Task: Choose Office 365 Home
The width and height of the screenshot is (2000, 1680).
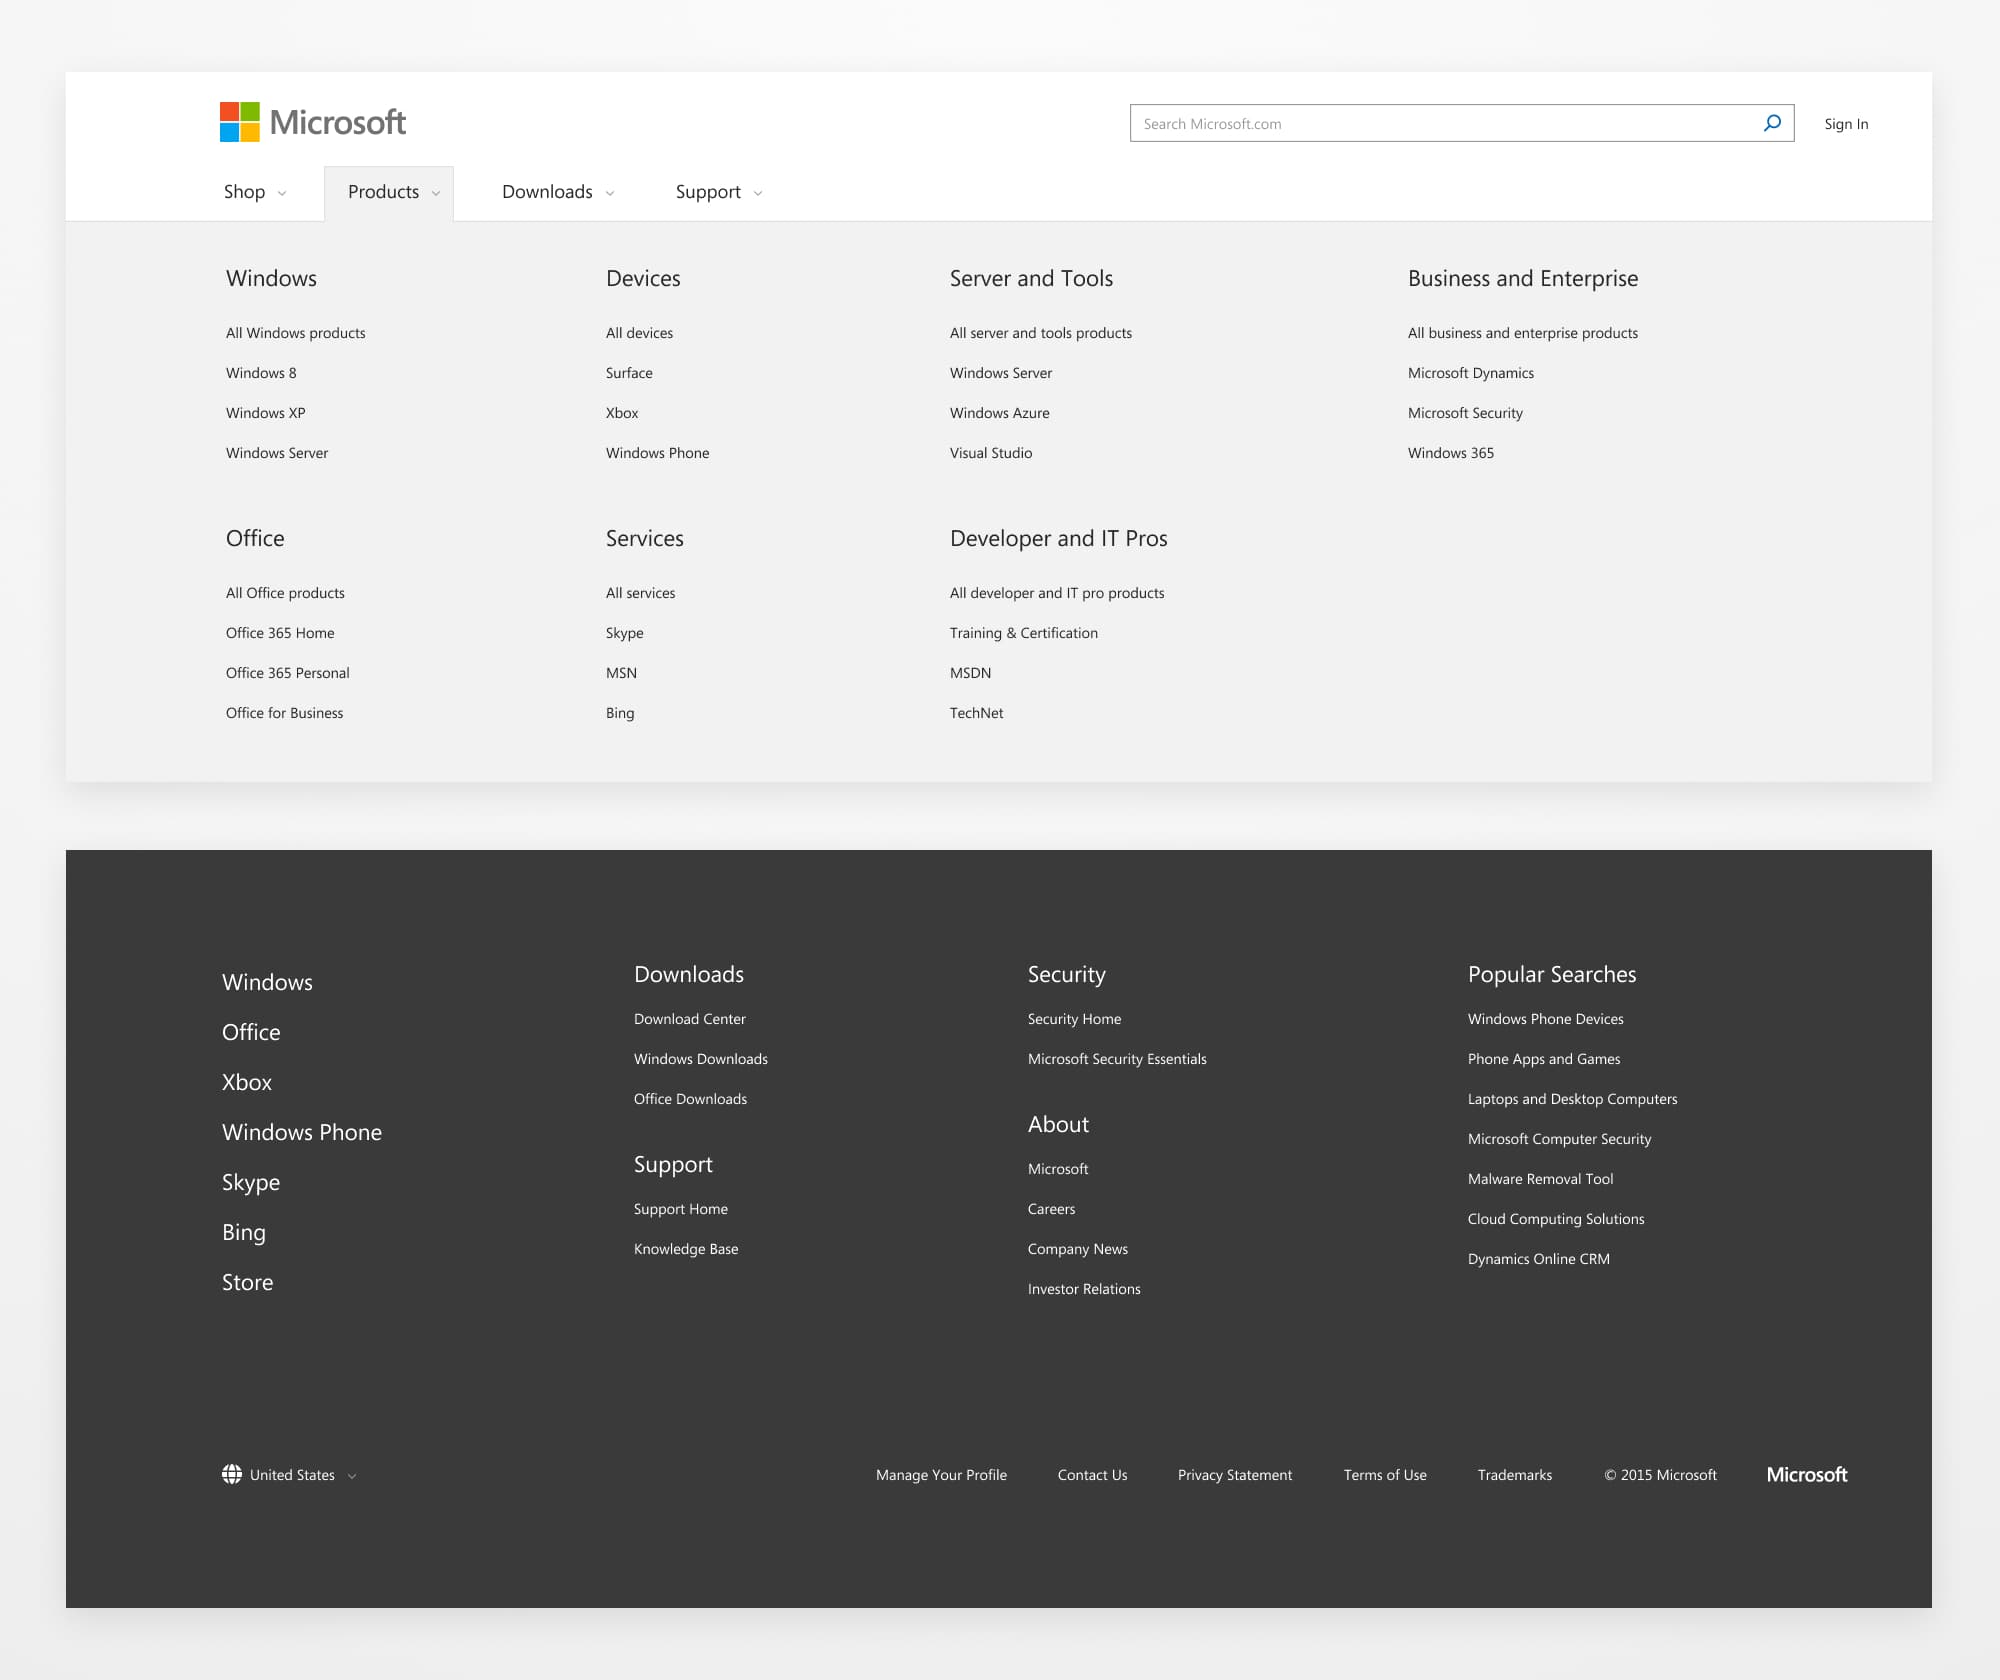Action: [x=280, y=633]
